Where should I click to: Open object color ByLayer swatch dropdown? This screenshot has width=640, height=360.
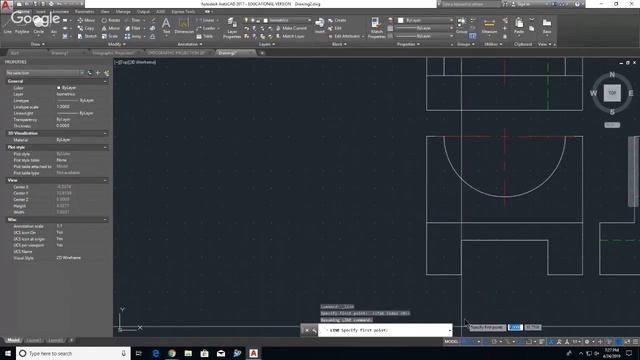(x=426, y=20)
